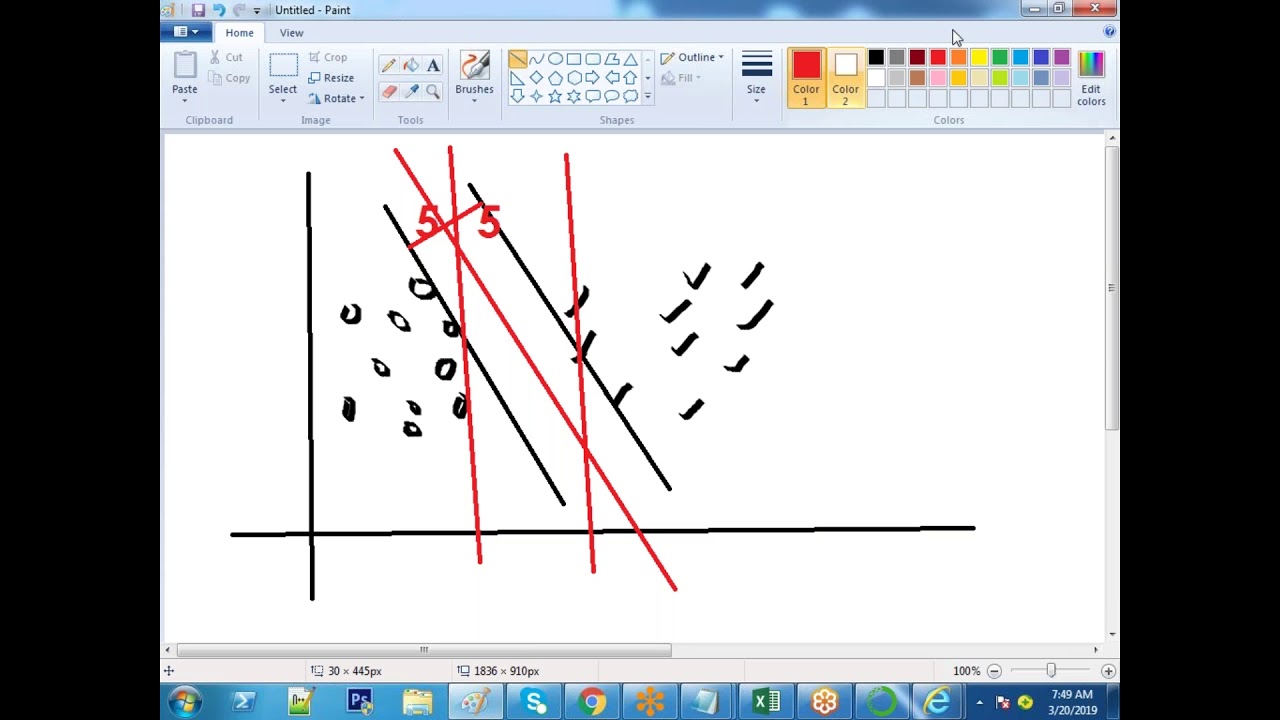Switch to the View tab
This screenshot has width=1280, height=720.
point(291,33)
